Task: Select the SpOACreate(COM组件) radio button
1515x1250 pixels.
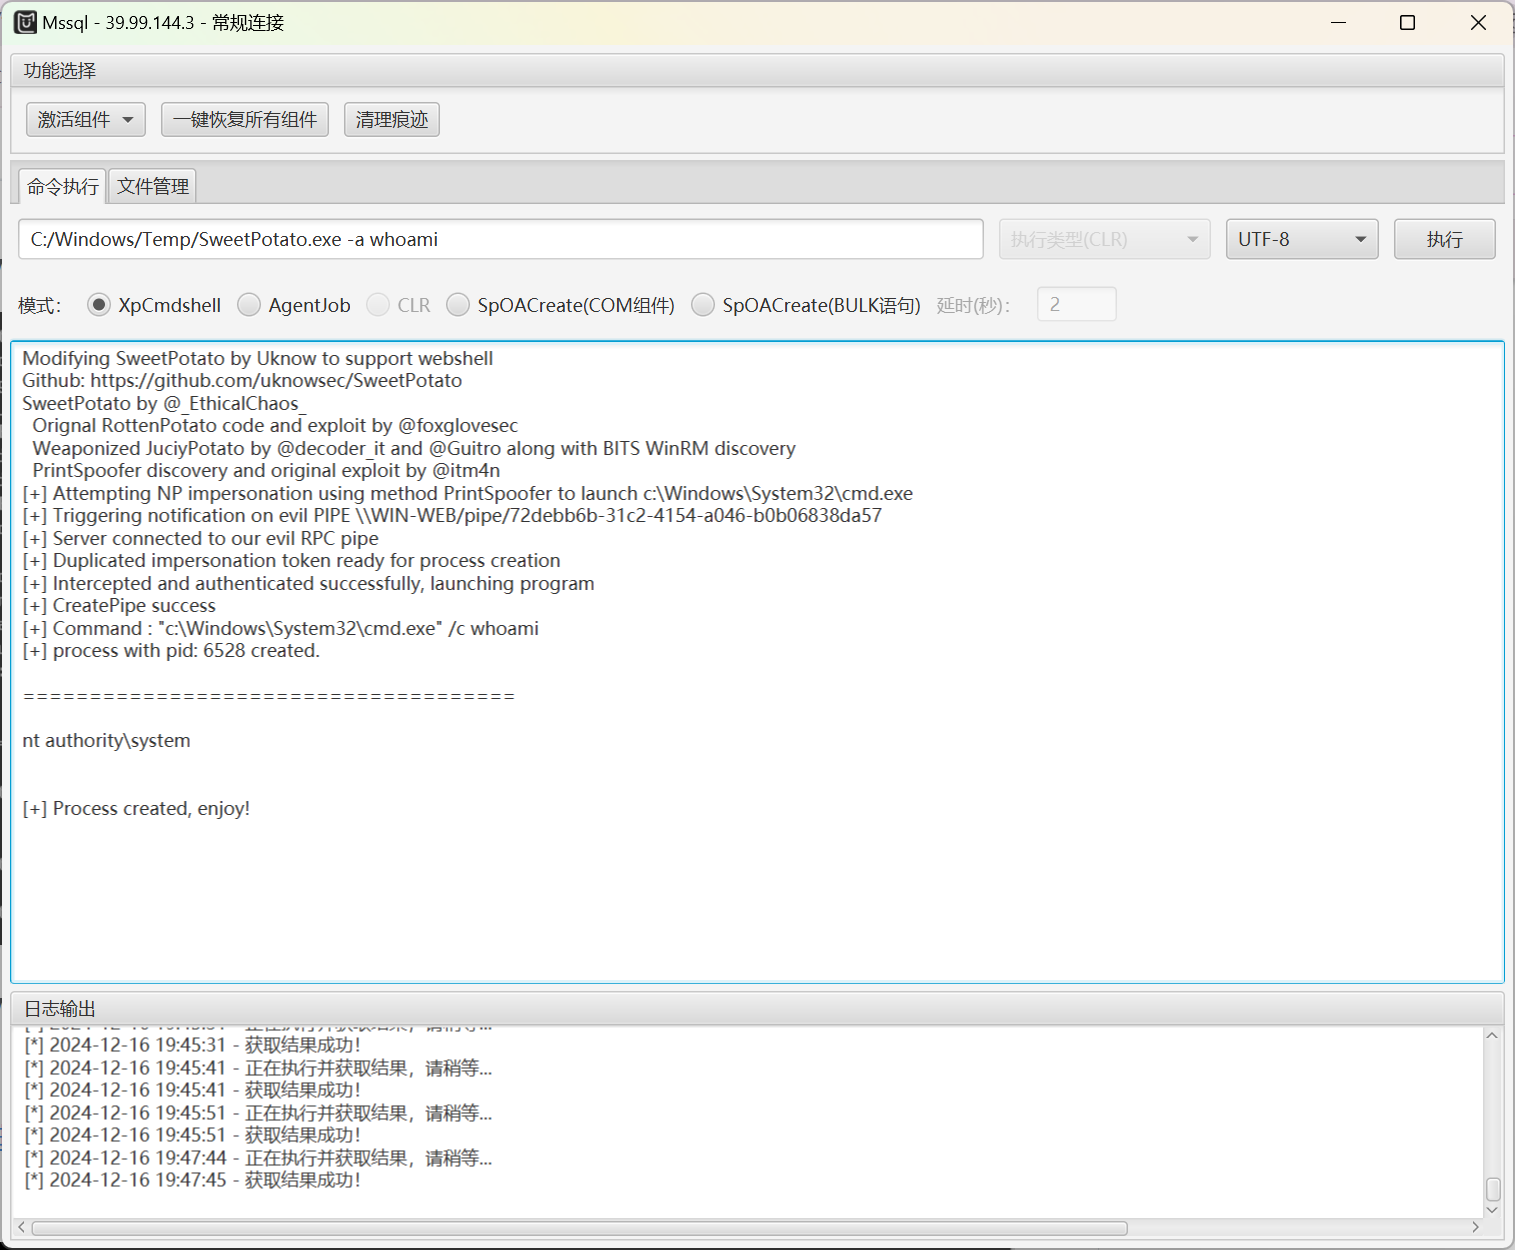Action: click(458, 305)
